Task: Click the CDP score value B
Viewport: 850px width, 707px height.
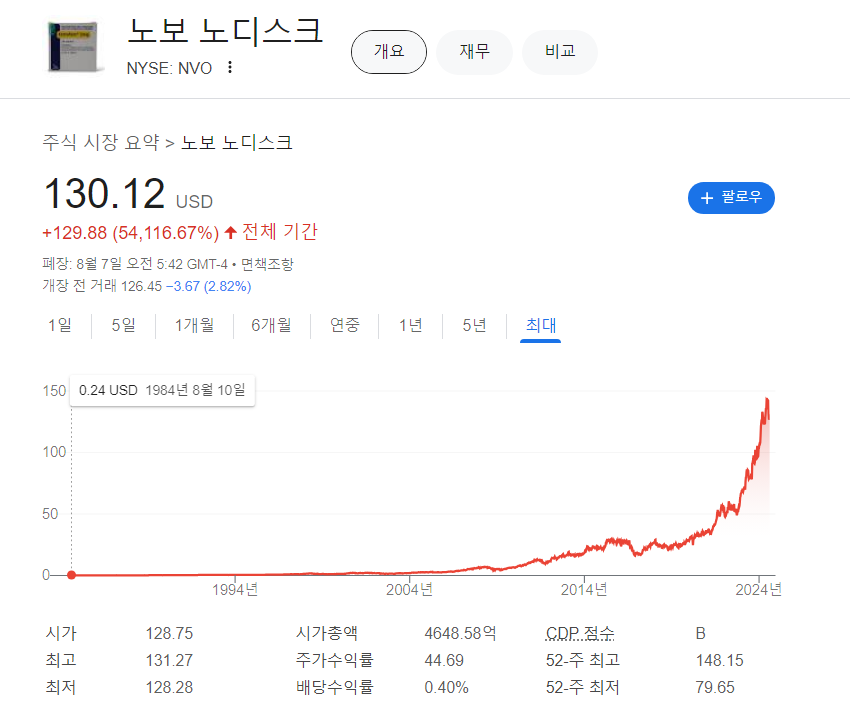Action: point(700,633)
